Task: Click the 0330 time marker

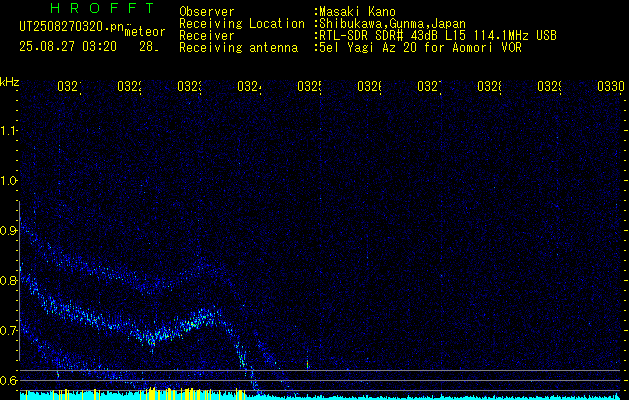Action: pos(611,86)
